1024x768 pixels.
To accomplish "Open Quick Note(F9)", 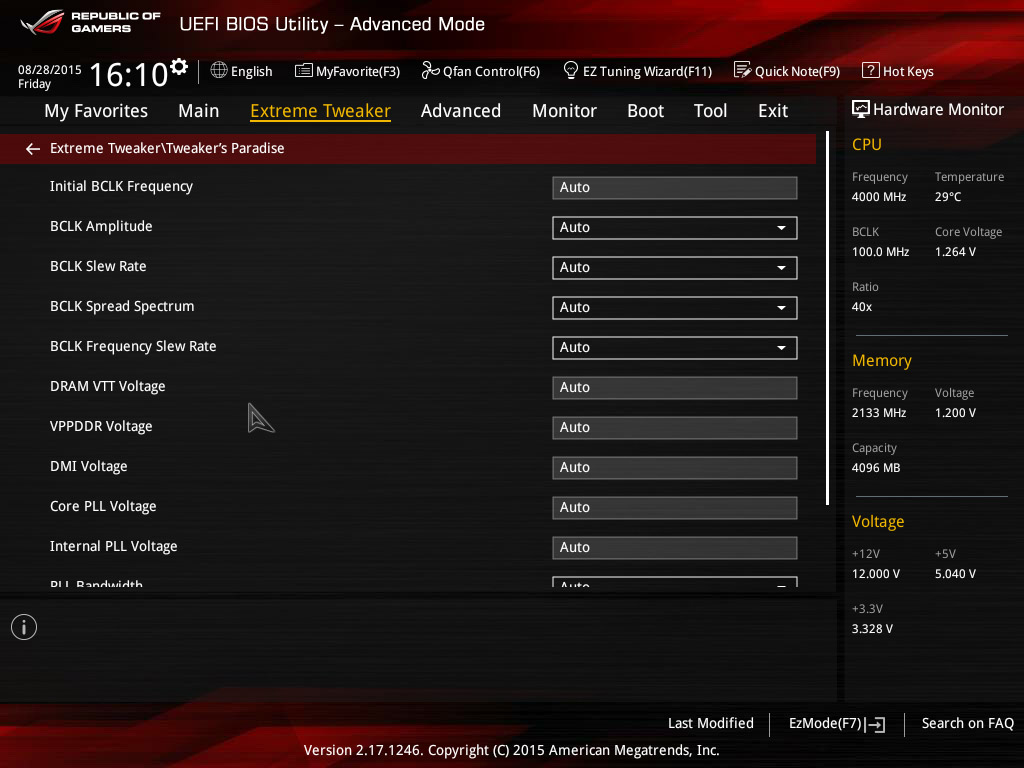I will 787,71.
